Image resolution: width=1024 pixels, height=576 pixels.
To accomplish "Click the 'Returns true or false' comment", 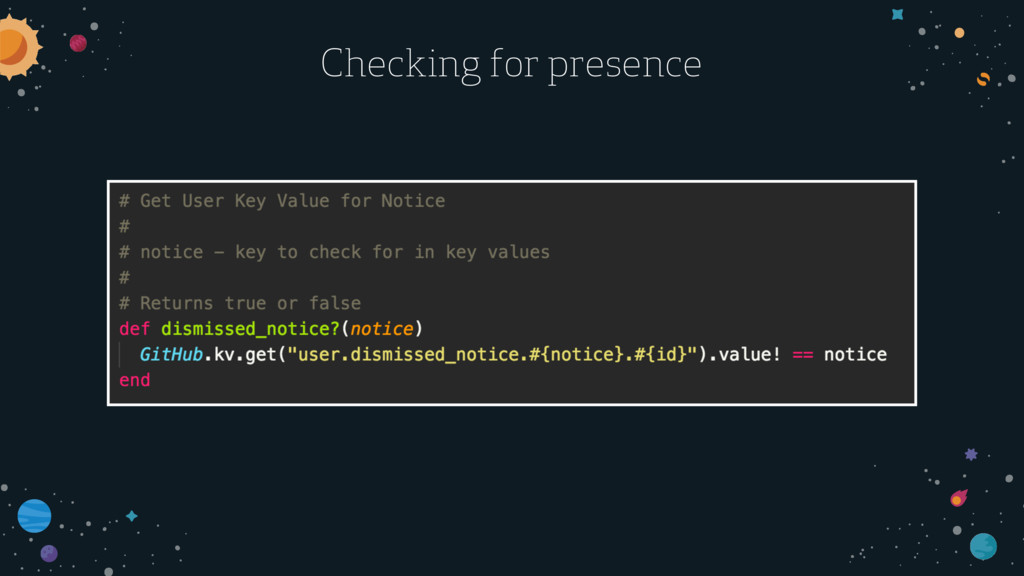I will click(x=250, y=303).
